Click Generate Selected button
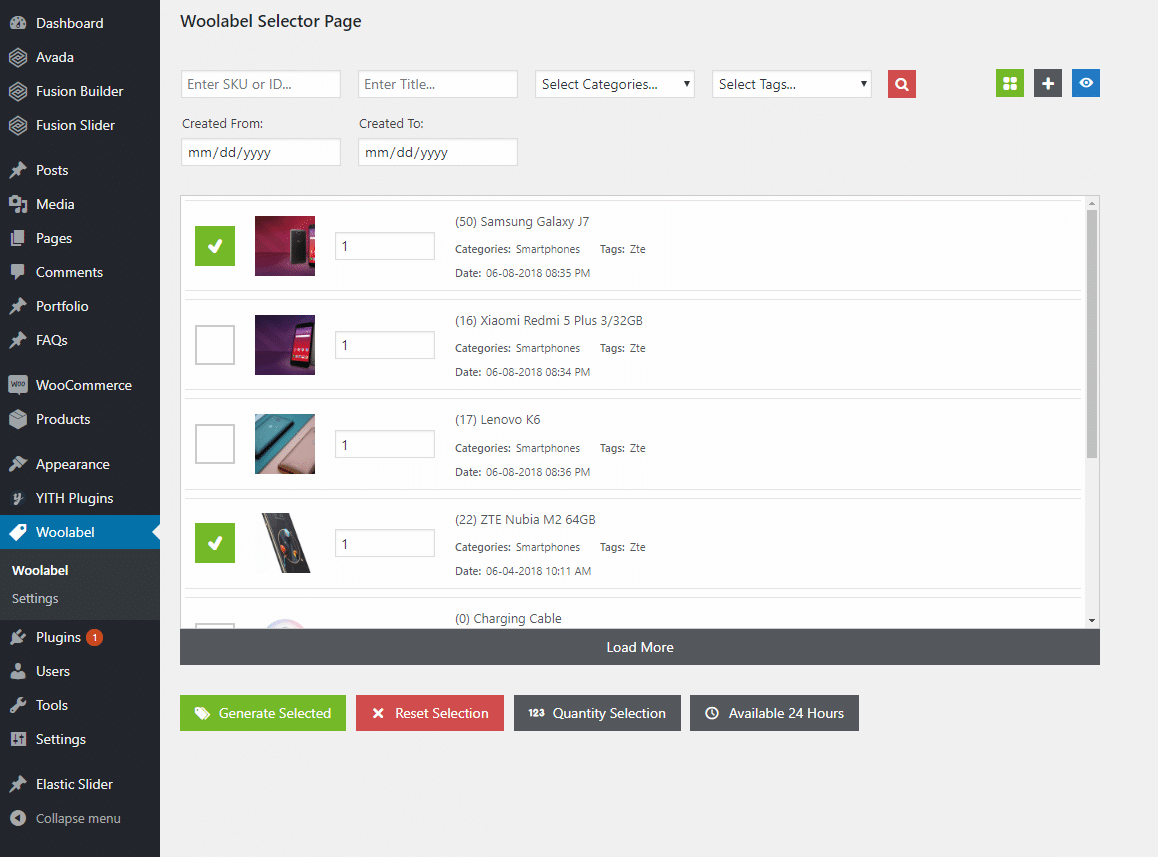 pos(263,713)
